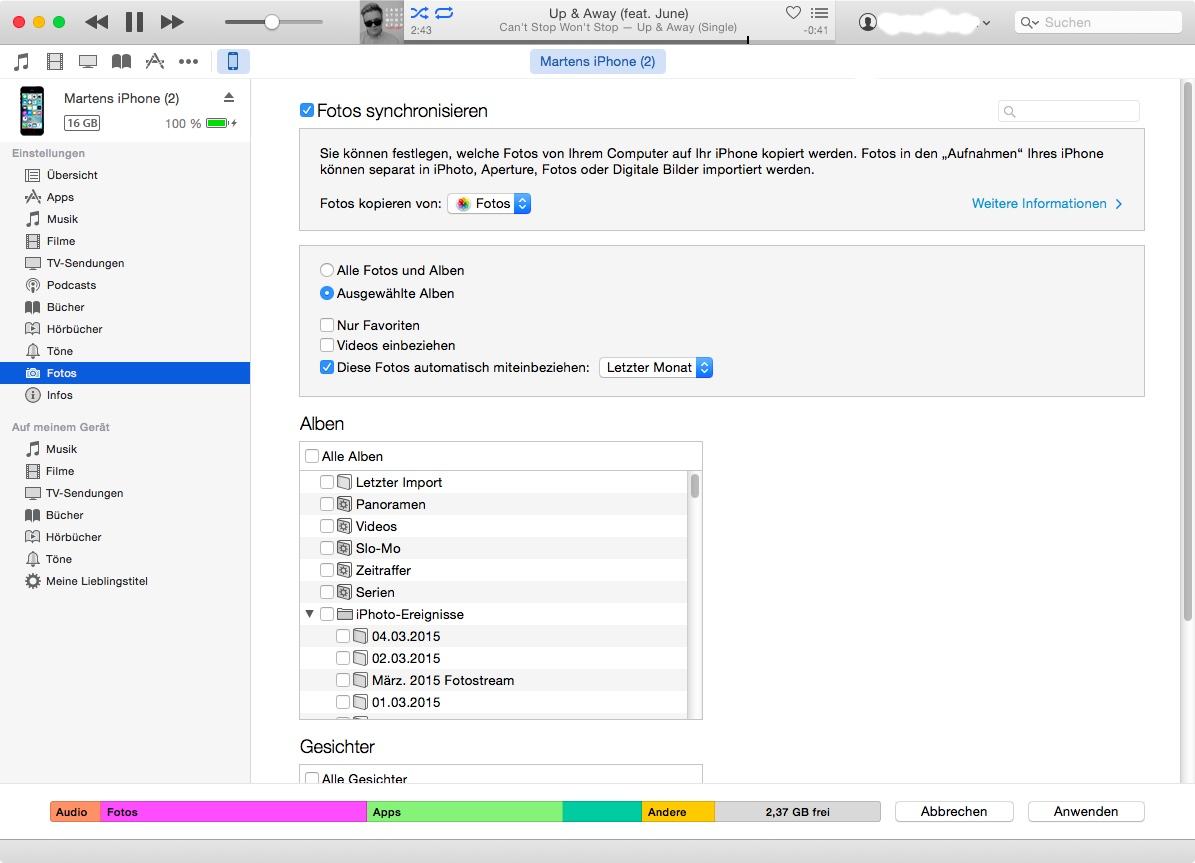Love the song with heart icon
1195x863 pixels.
[x=793, y=12]
